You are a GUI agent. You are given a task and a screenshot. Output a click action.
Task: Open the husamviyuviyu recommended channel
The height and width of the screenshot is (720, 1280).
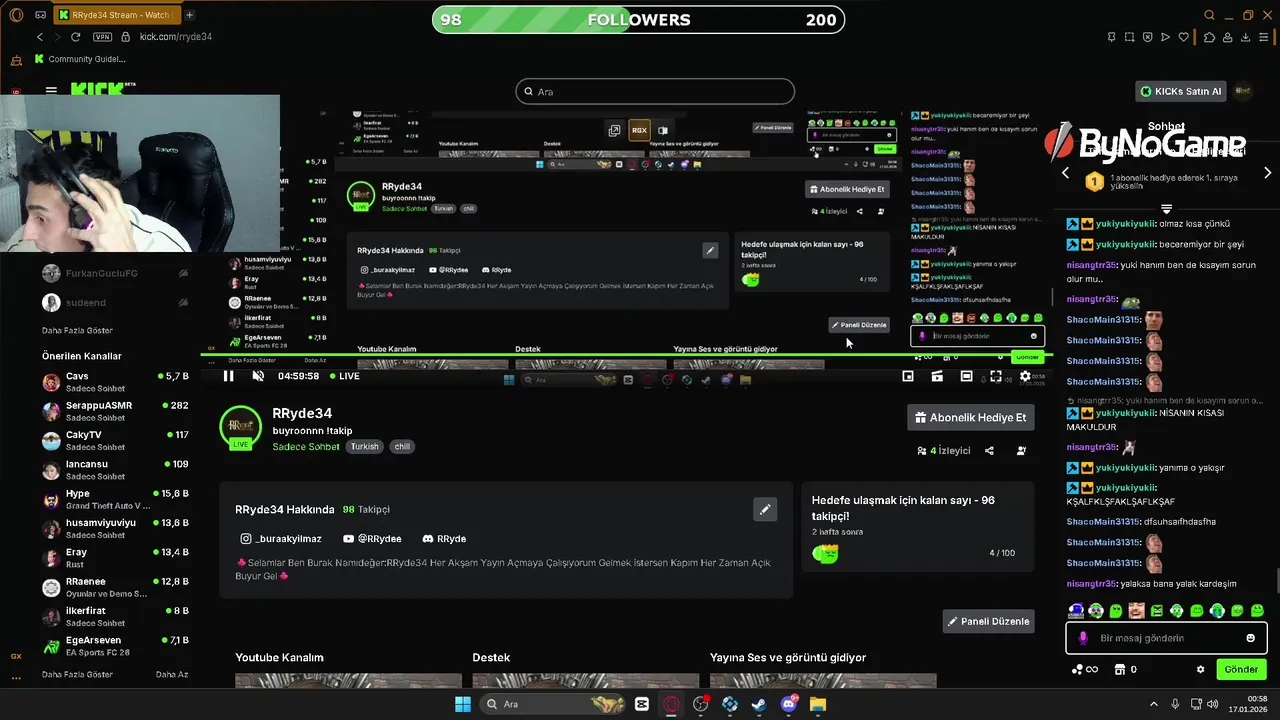coord(115,529)
